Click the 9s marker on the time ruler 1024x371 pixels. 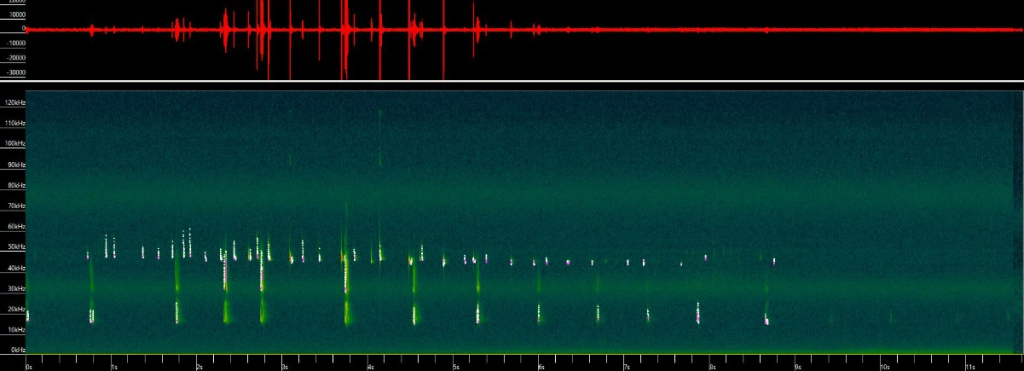(x=798, y=367)
